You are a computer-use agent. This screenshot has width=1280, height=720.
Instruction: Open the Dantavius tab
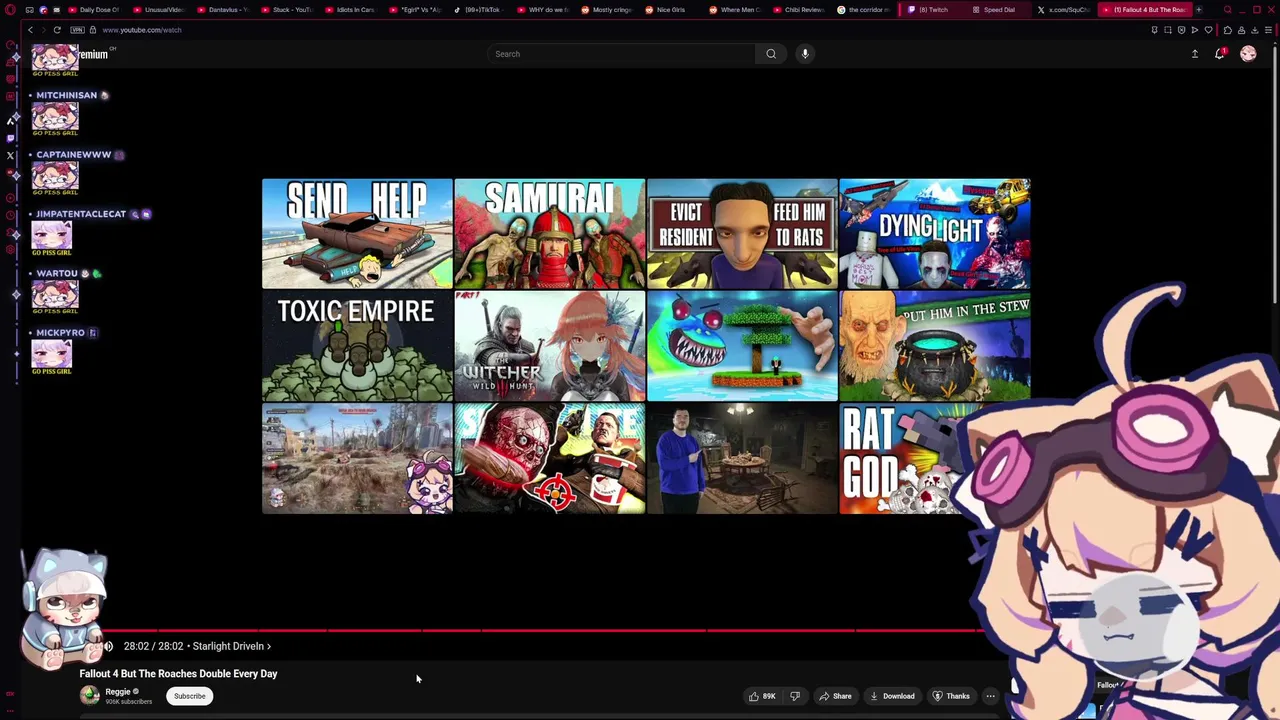pos(223,10)
